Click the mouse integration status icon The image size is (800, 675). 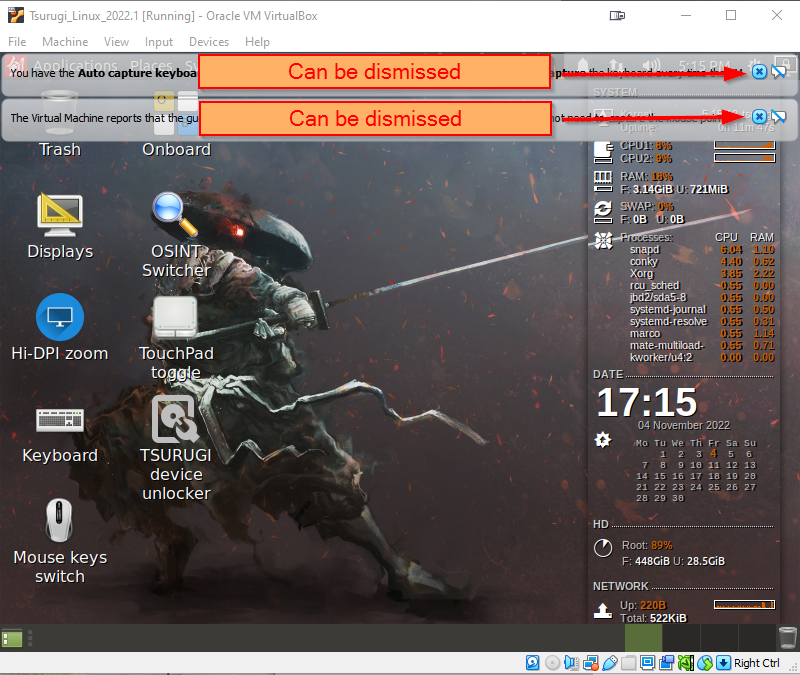tap(705, 663)
